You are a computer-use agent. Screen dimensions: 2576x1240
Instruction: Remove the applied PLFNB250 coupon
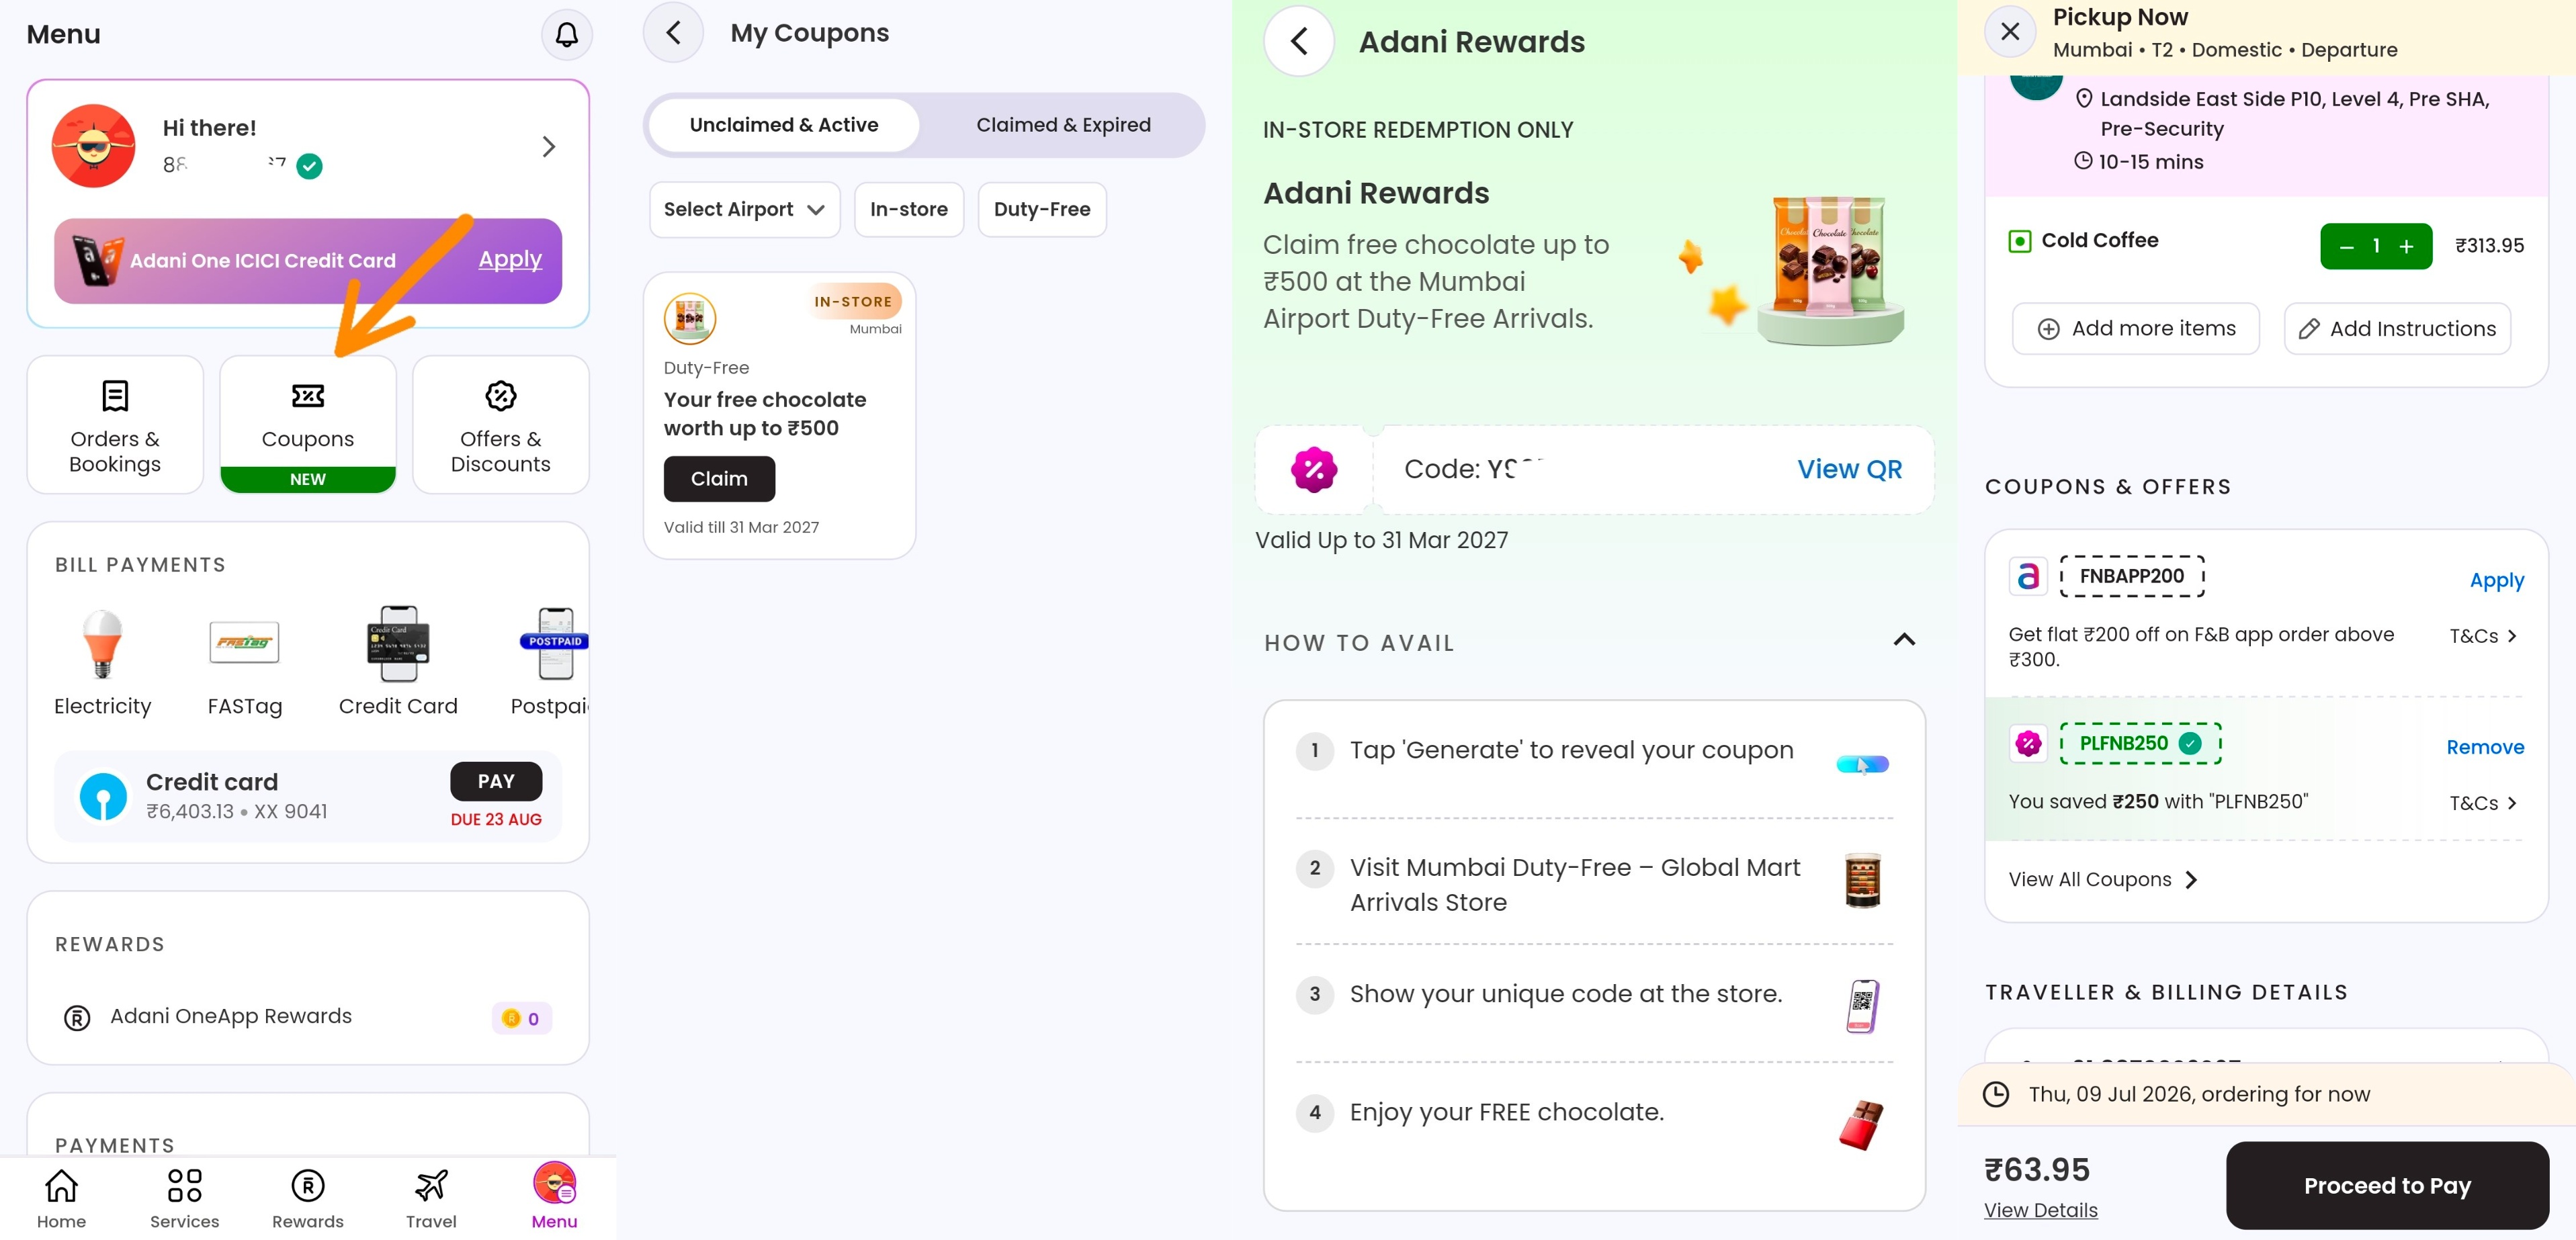click(x=2484, y=747)
